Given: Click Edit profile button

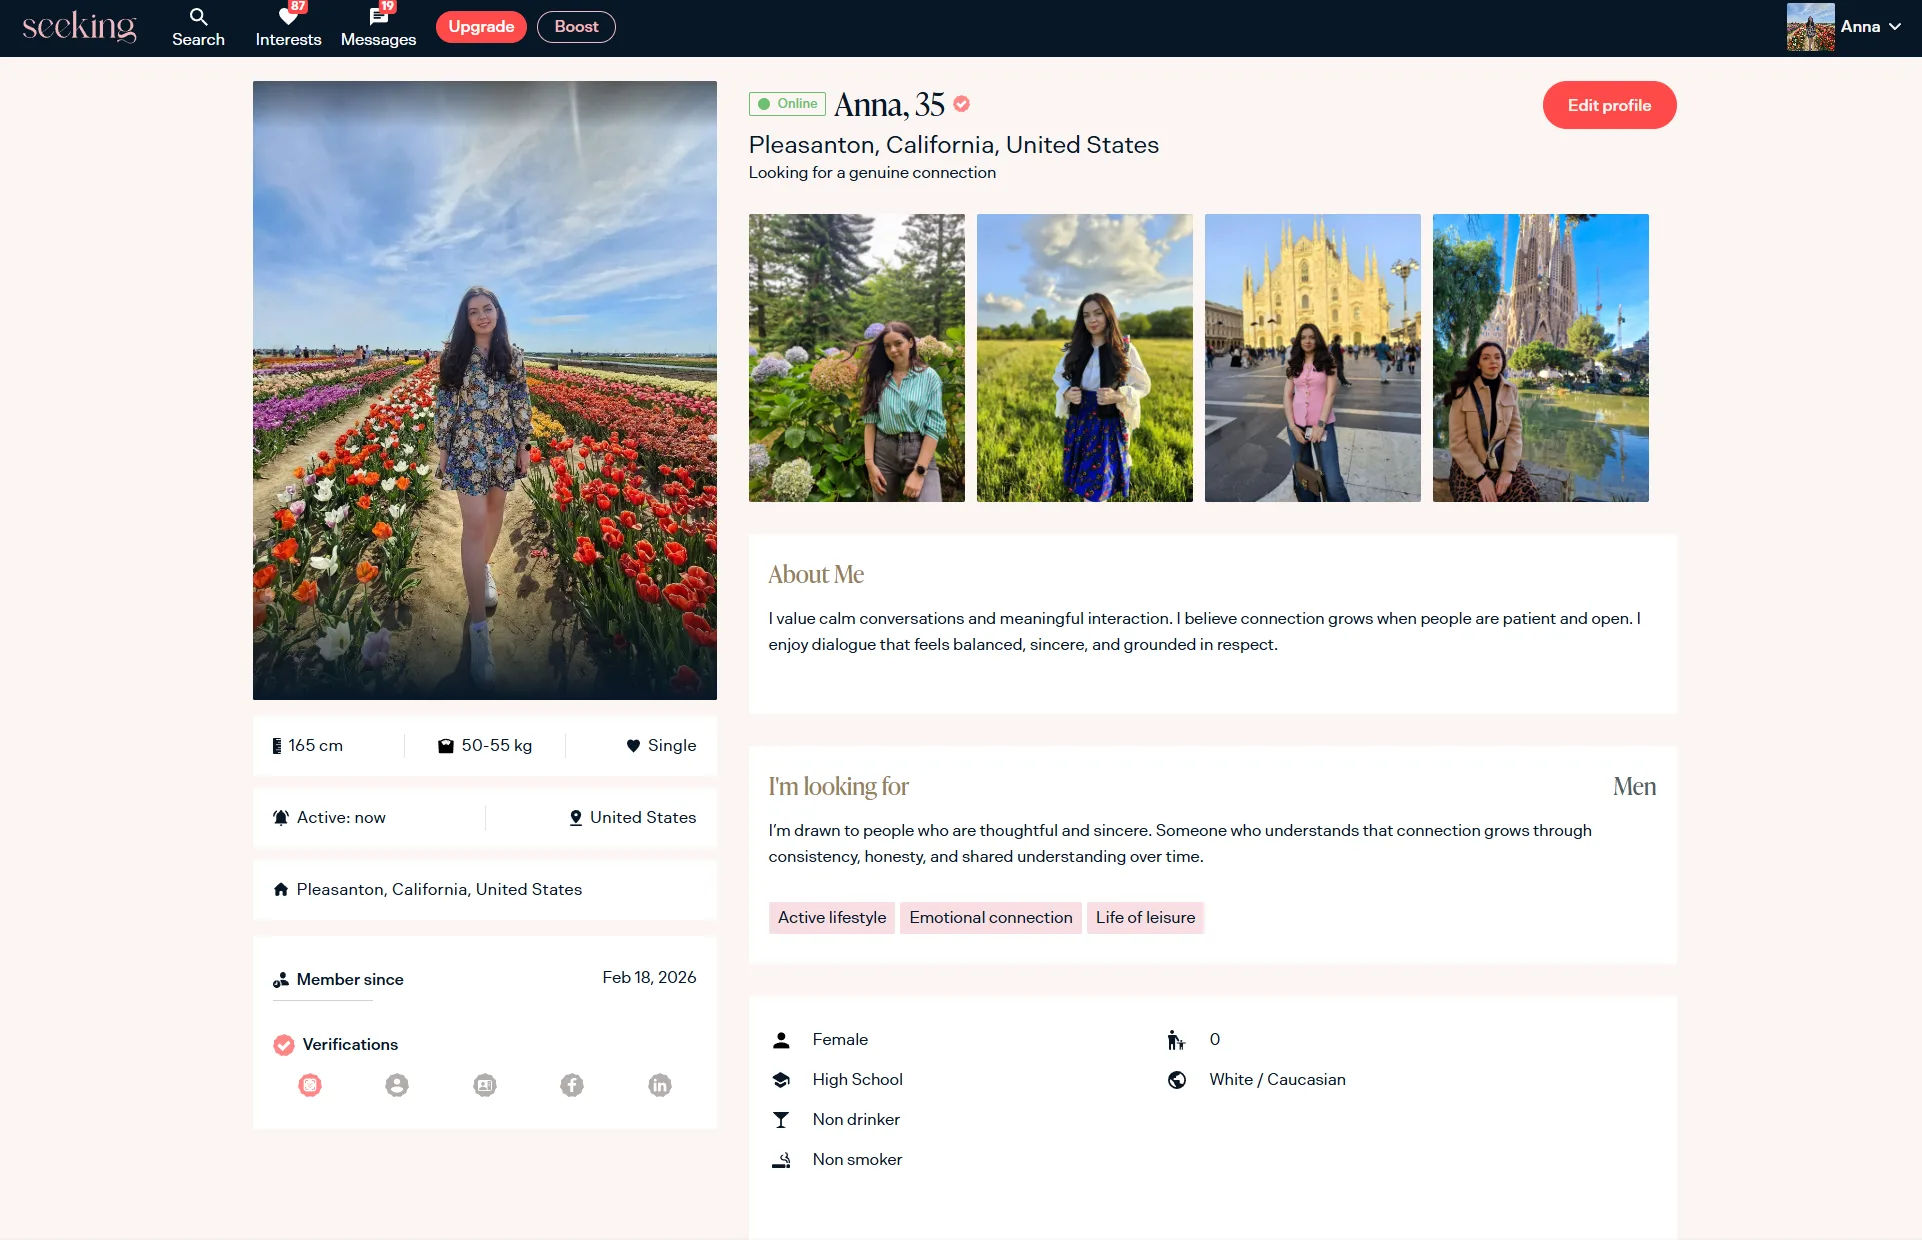Looking at the screenshot, I should [1609, 105].
